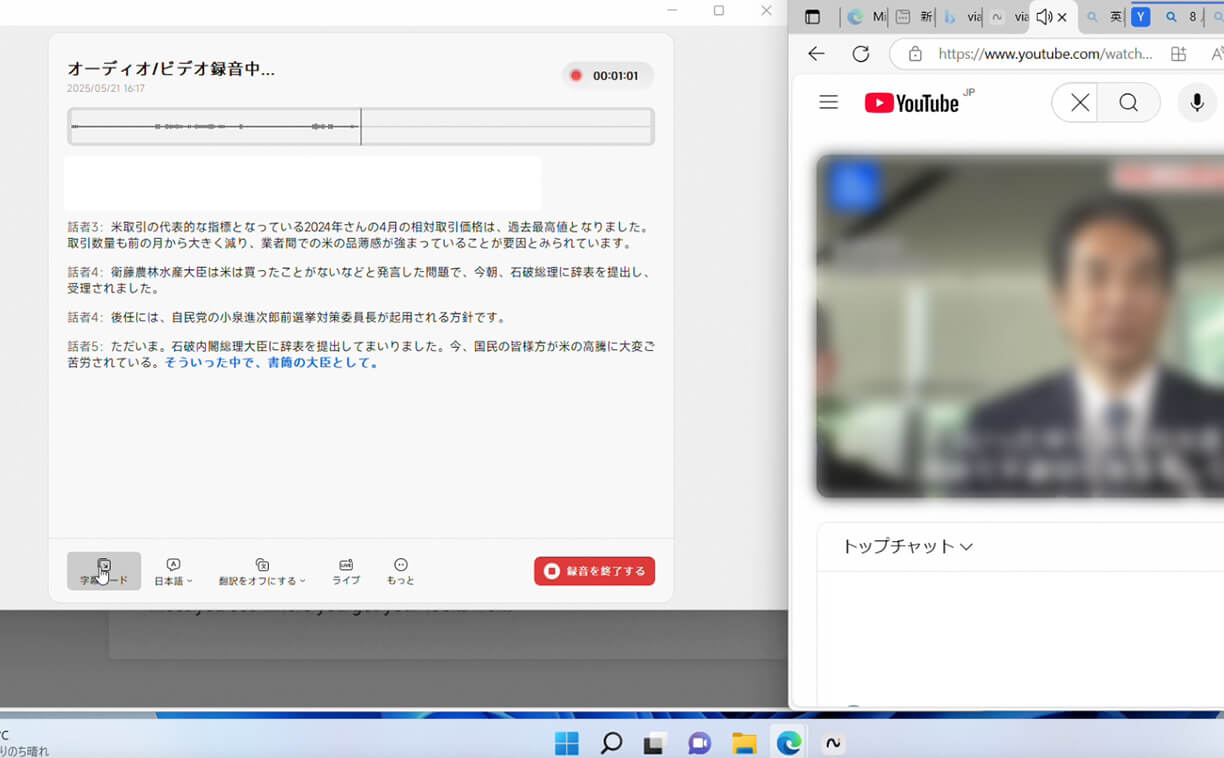Open Edge tab actions menu icon
This screenshot has width=1224, height=758.
point(812,17)
